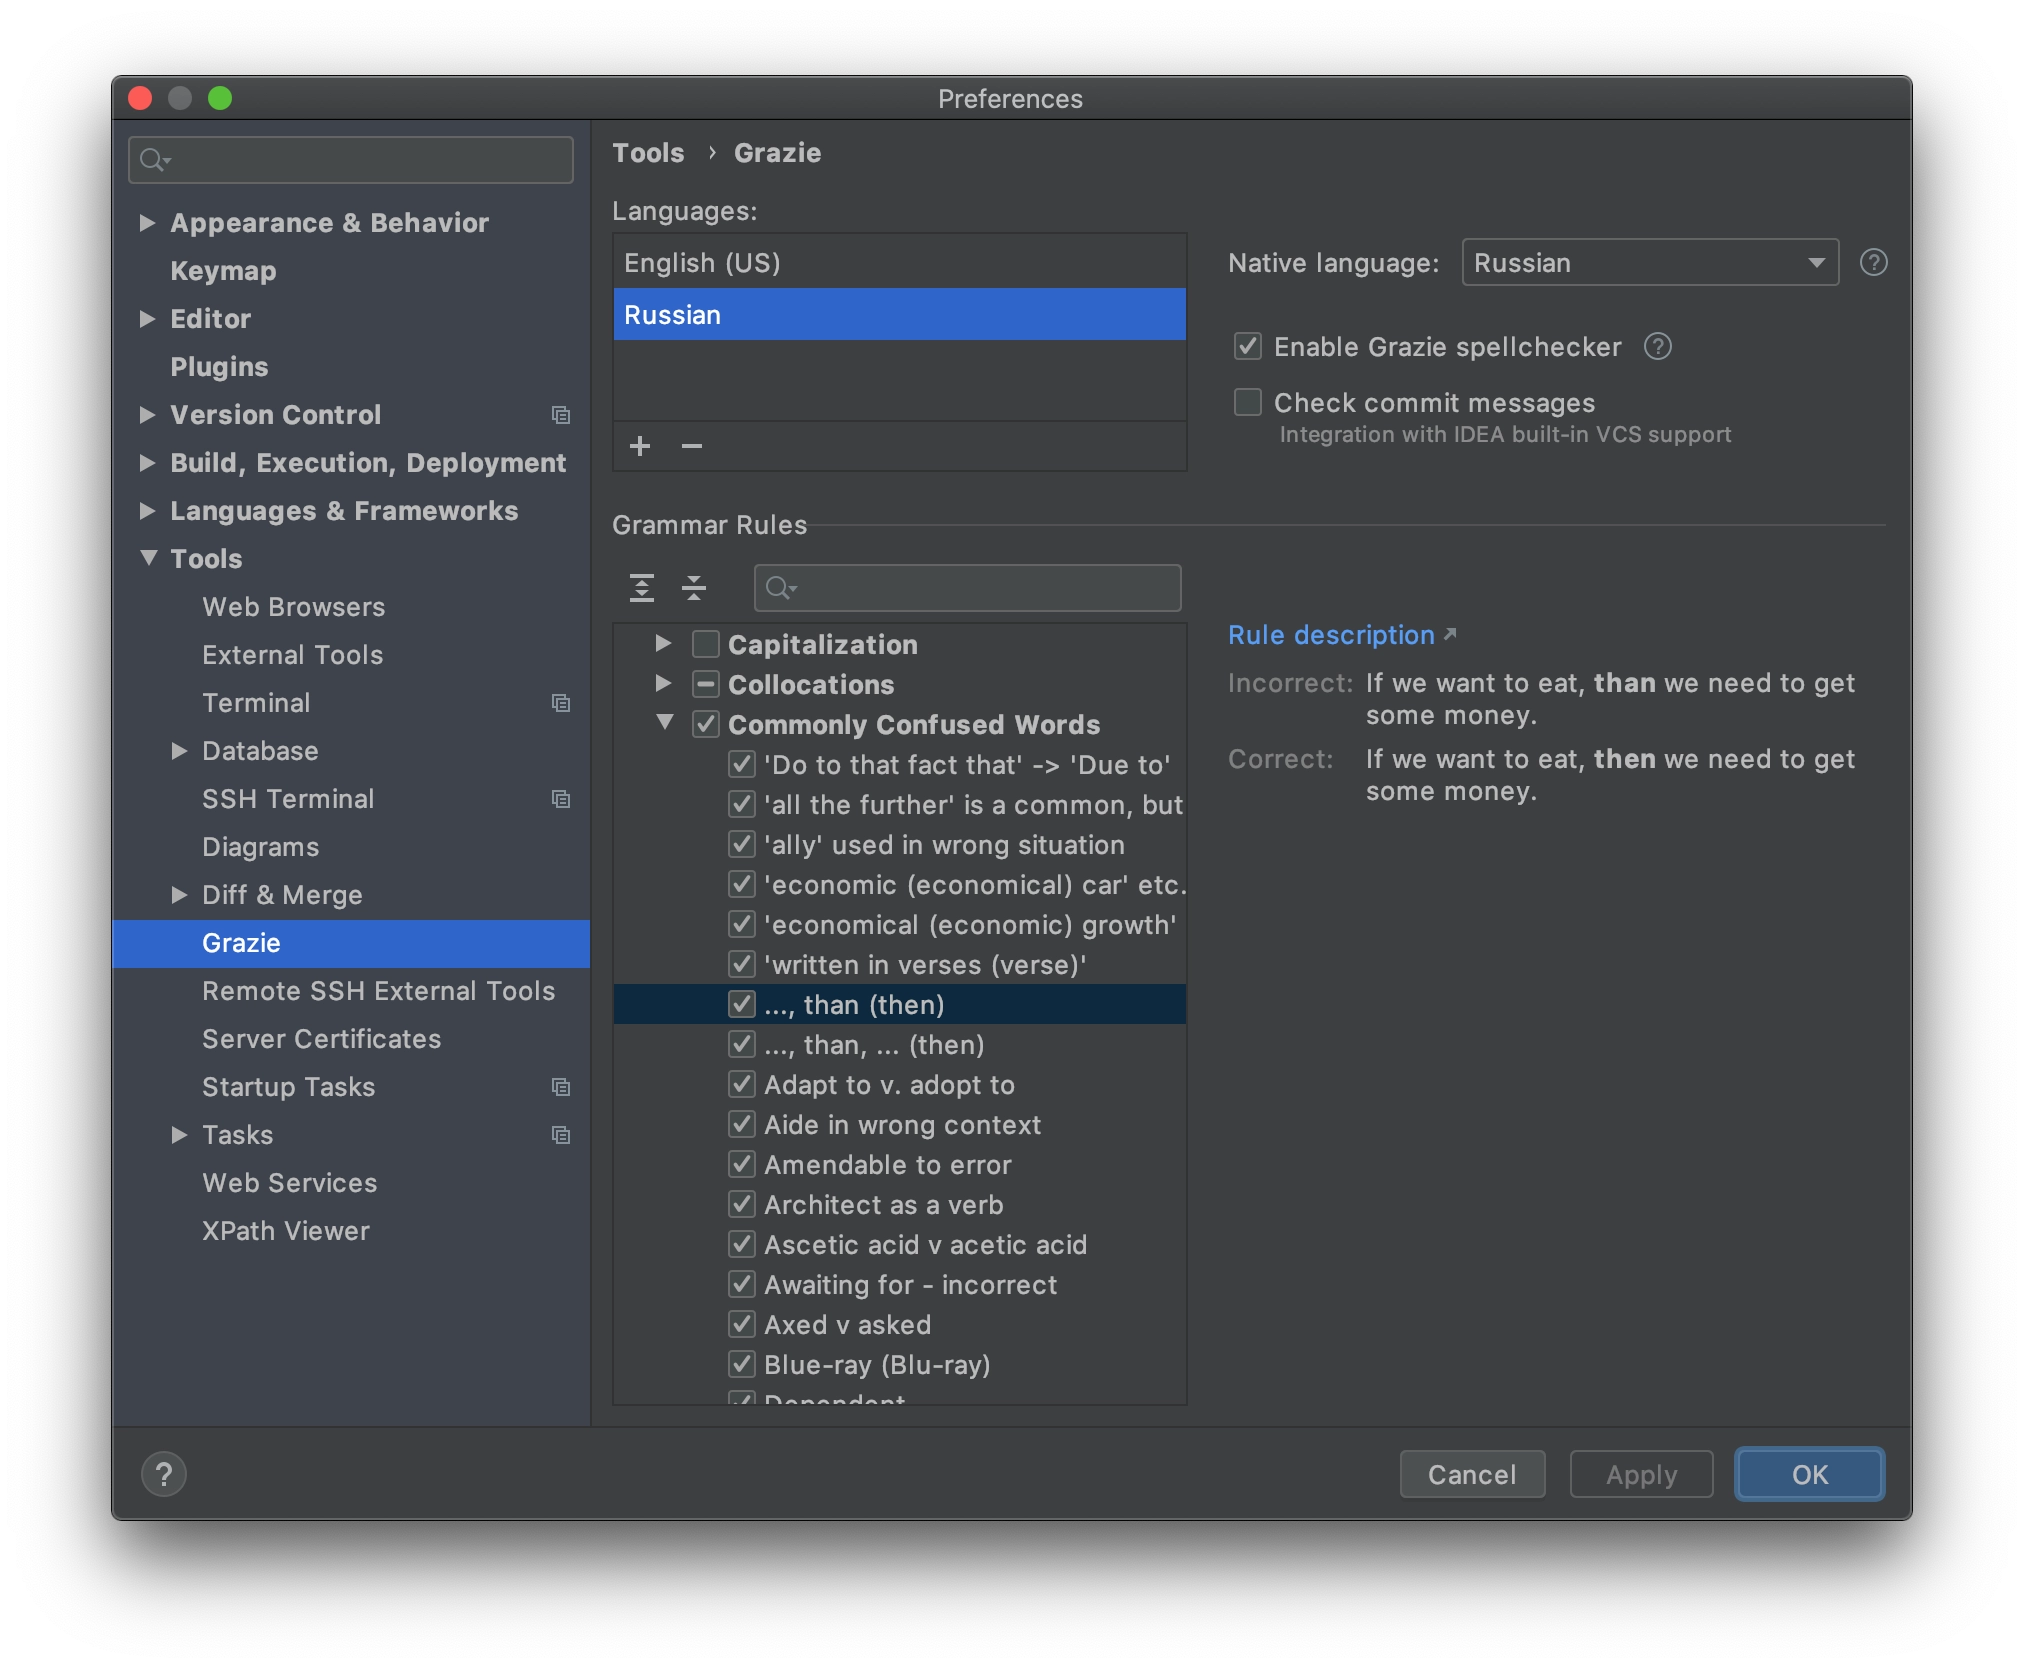Expand Build, Execution, Deployment section

(x=147, y=463)
